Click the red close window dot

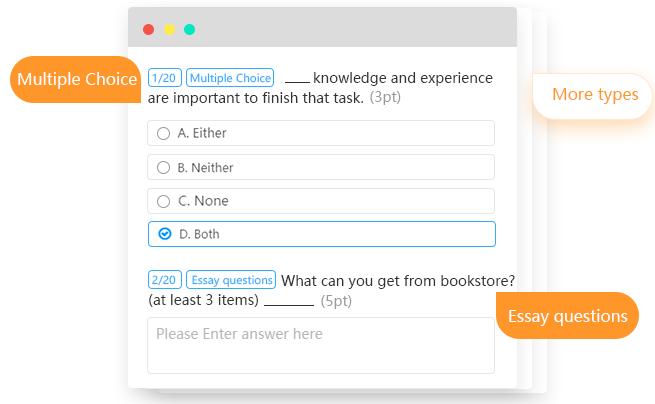[x=149, y=30]
